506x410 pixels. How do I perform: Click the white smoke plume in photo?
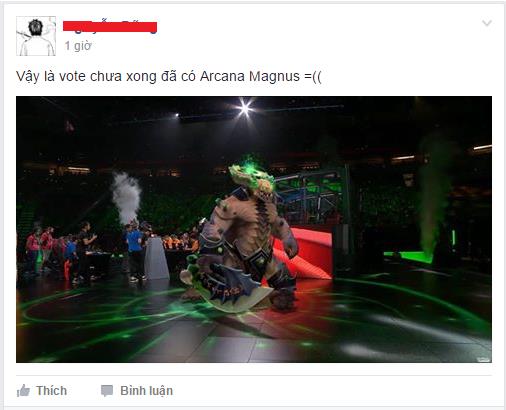(x=127, y=197)
